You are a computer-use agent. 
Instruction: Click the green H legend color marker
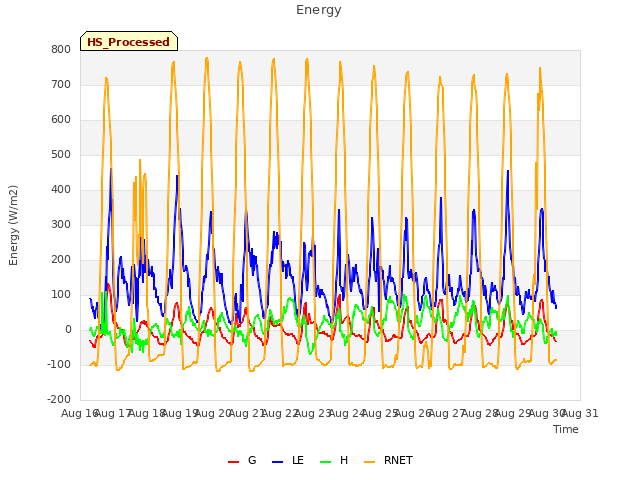pyautogui.click(x=325, y=462)
